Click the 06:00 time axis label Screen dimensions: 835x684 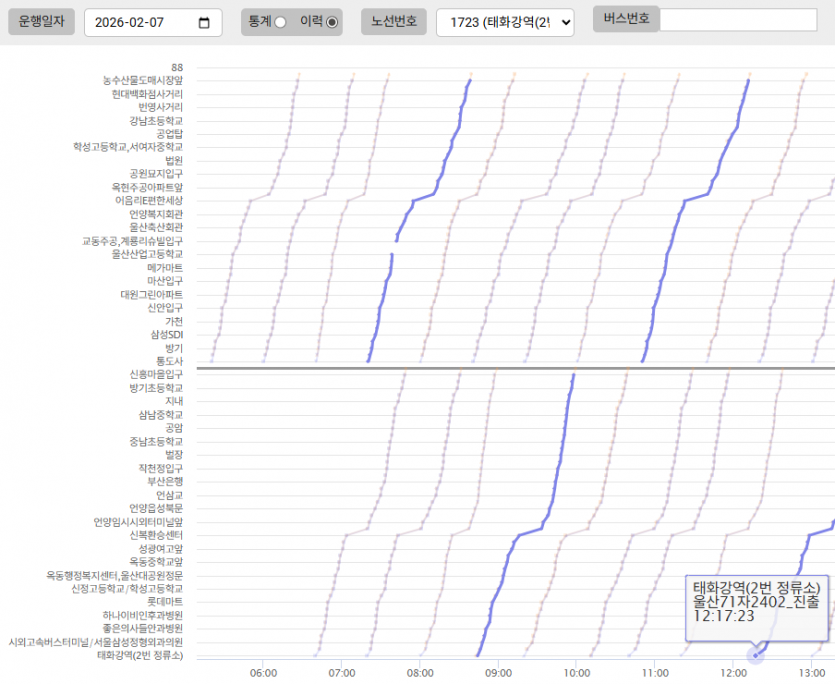coord(262,674)
